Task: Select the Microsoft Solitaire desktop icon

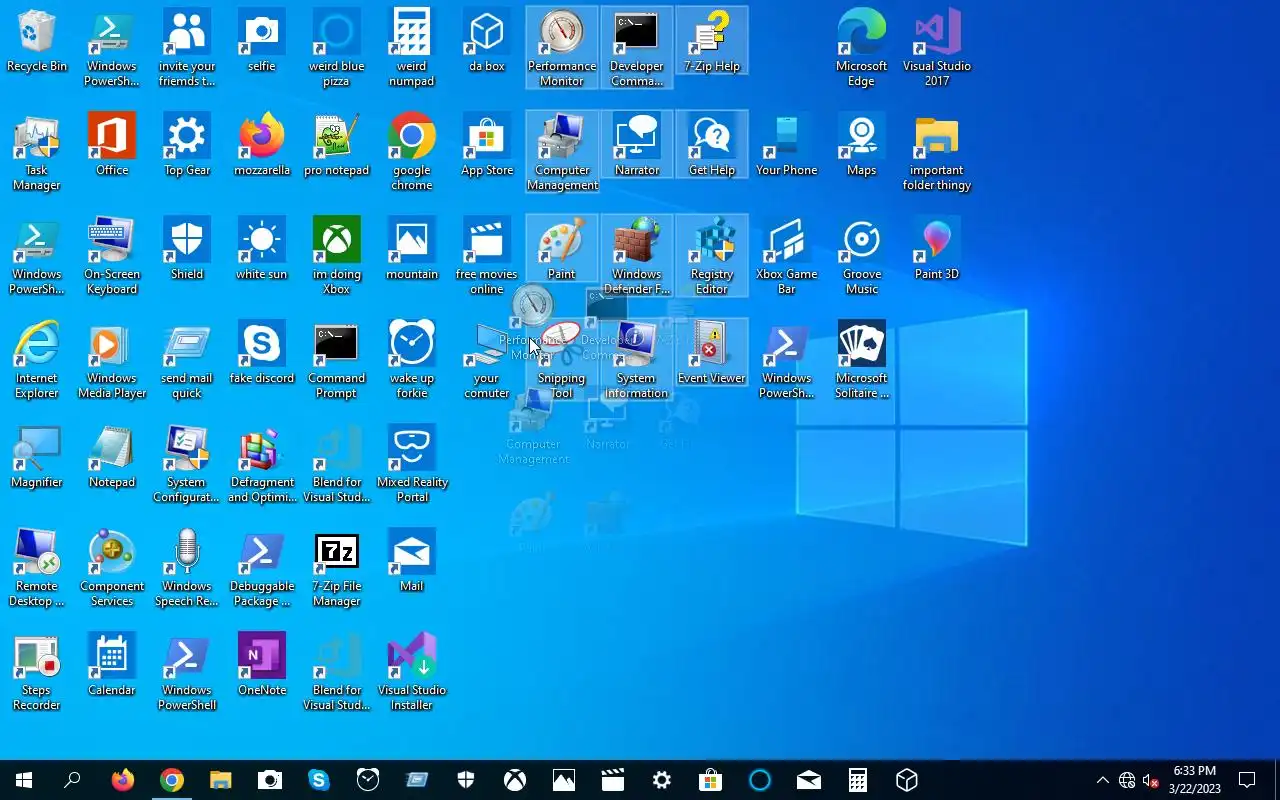Action: click(862, 360)
